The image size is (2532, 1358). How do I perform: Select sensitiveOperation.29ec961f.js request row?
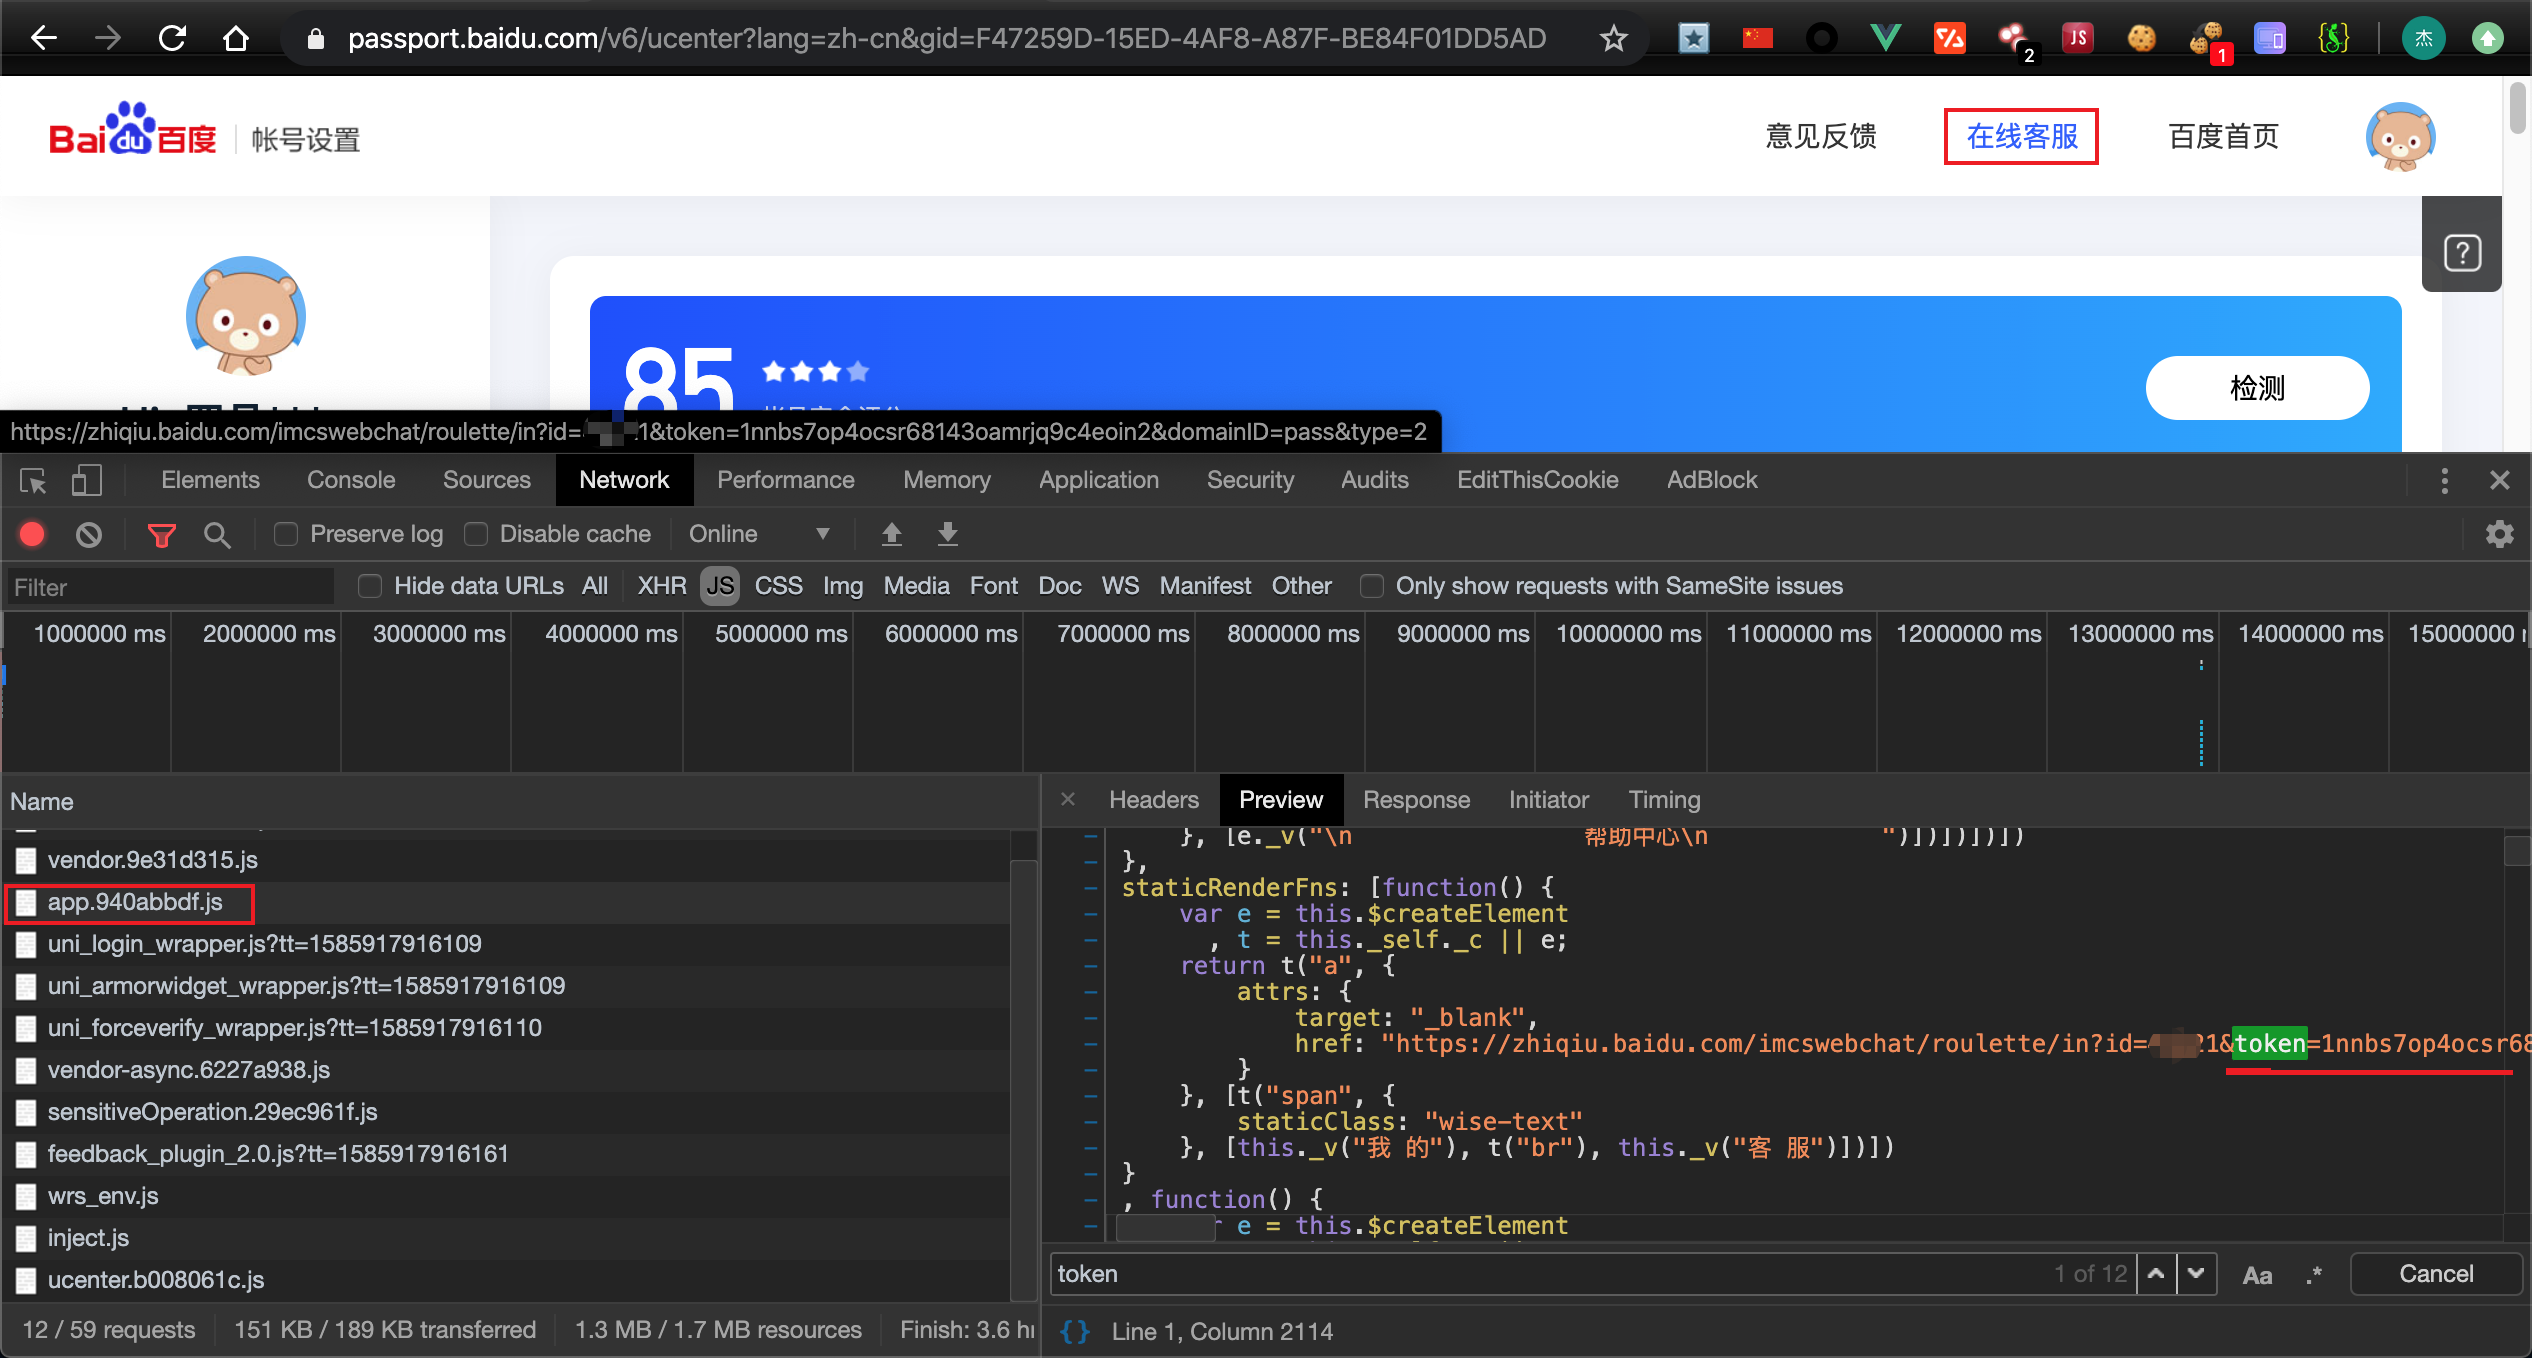click(x=507, y=1112)
